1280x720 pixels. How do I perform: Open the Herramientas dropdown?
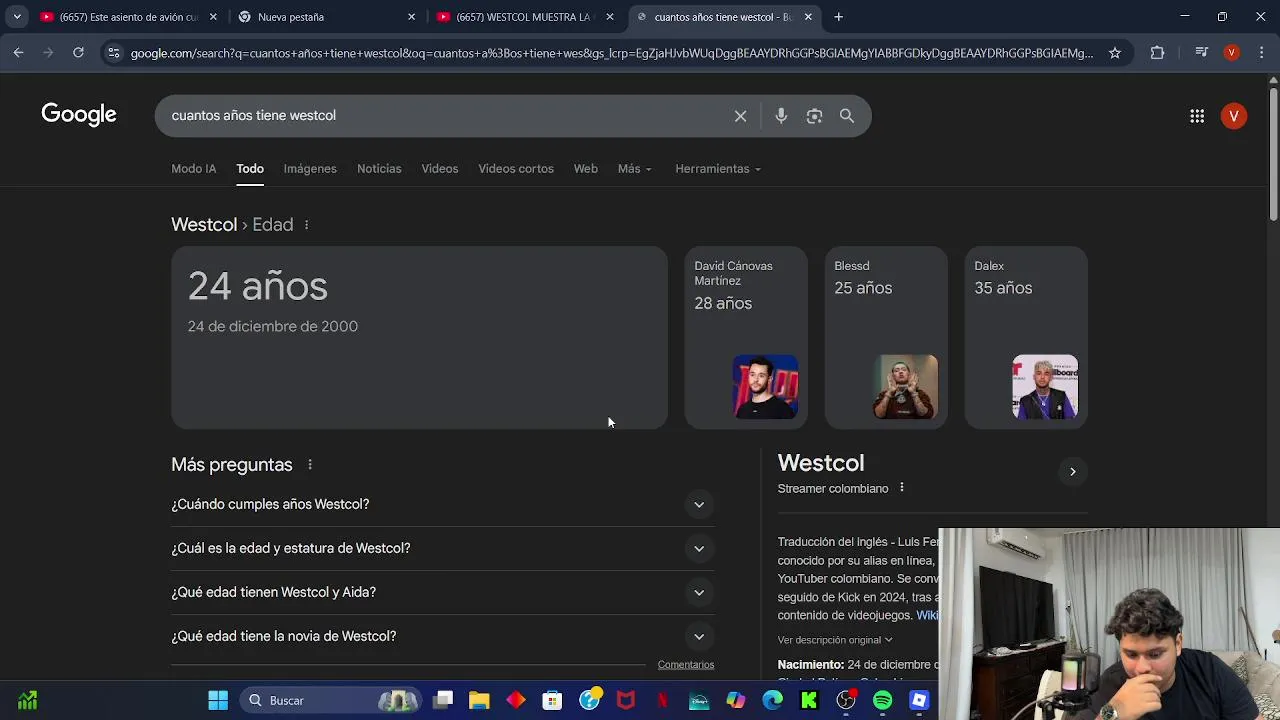pos(718,169)
